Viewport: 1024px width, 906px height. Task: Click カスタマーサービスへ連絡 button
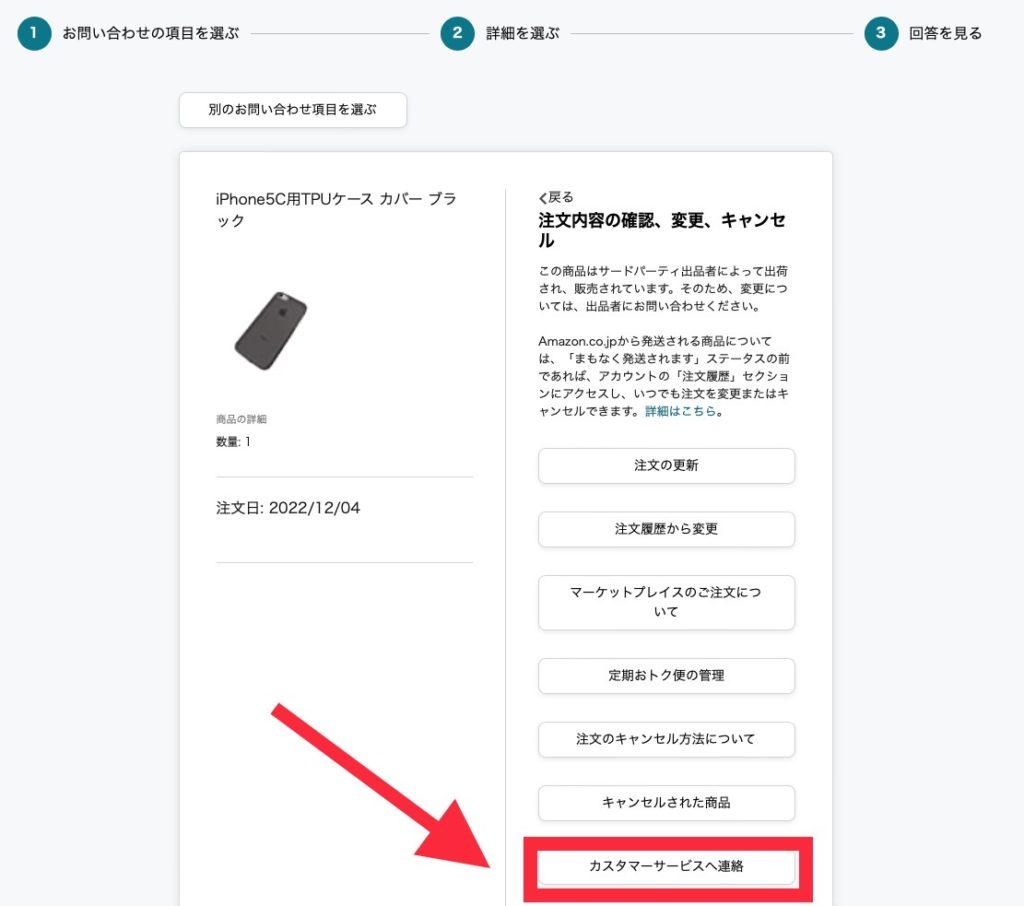point(666,867)
